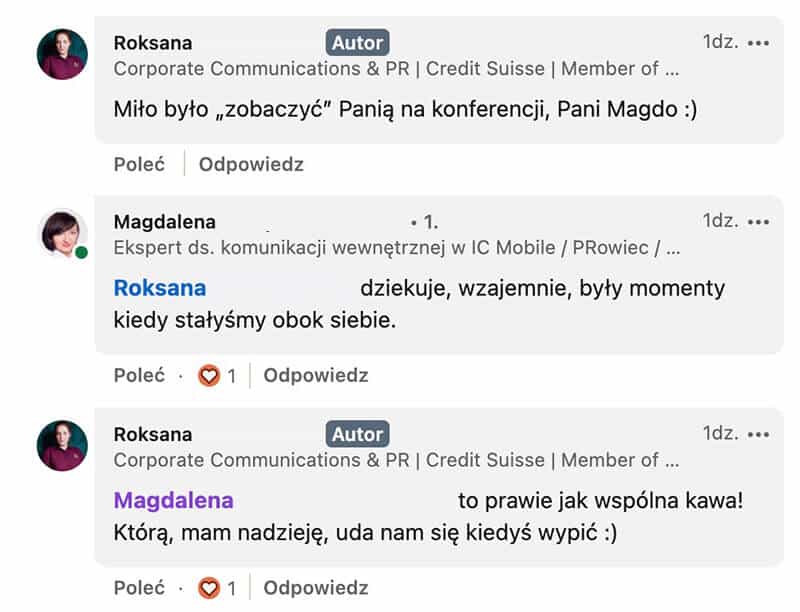
Task: Open purple Magdalena mention in Roksana's reply
Action: coord(173,500)
